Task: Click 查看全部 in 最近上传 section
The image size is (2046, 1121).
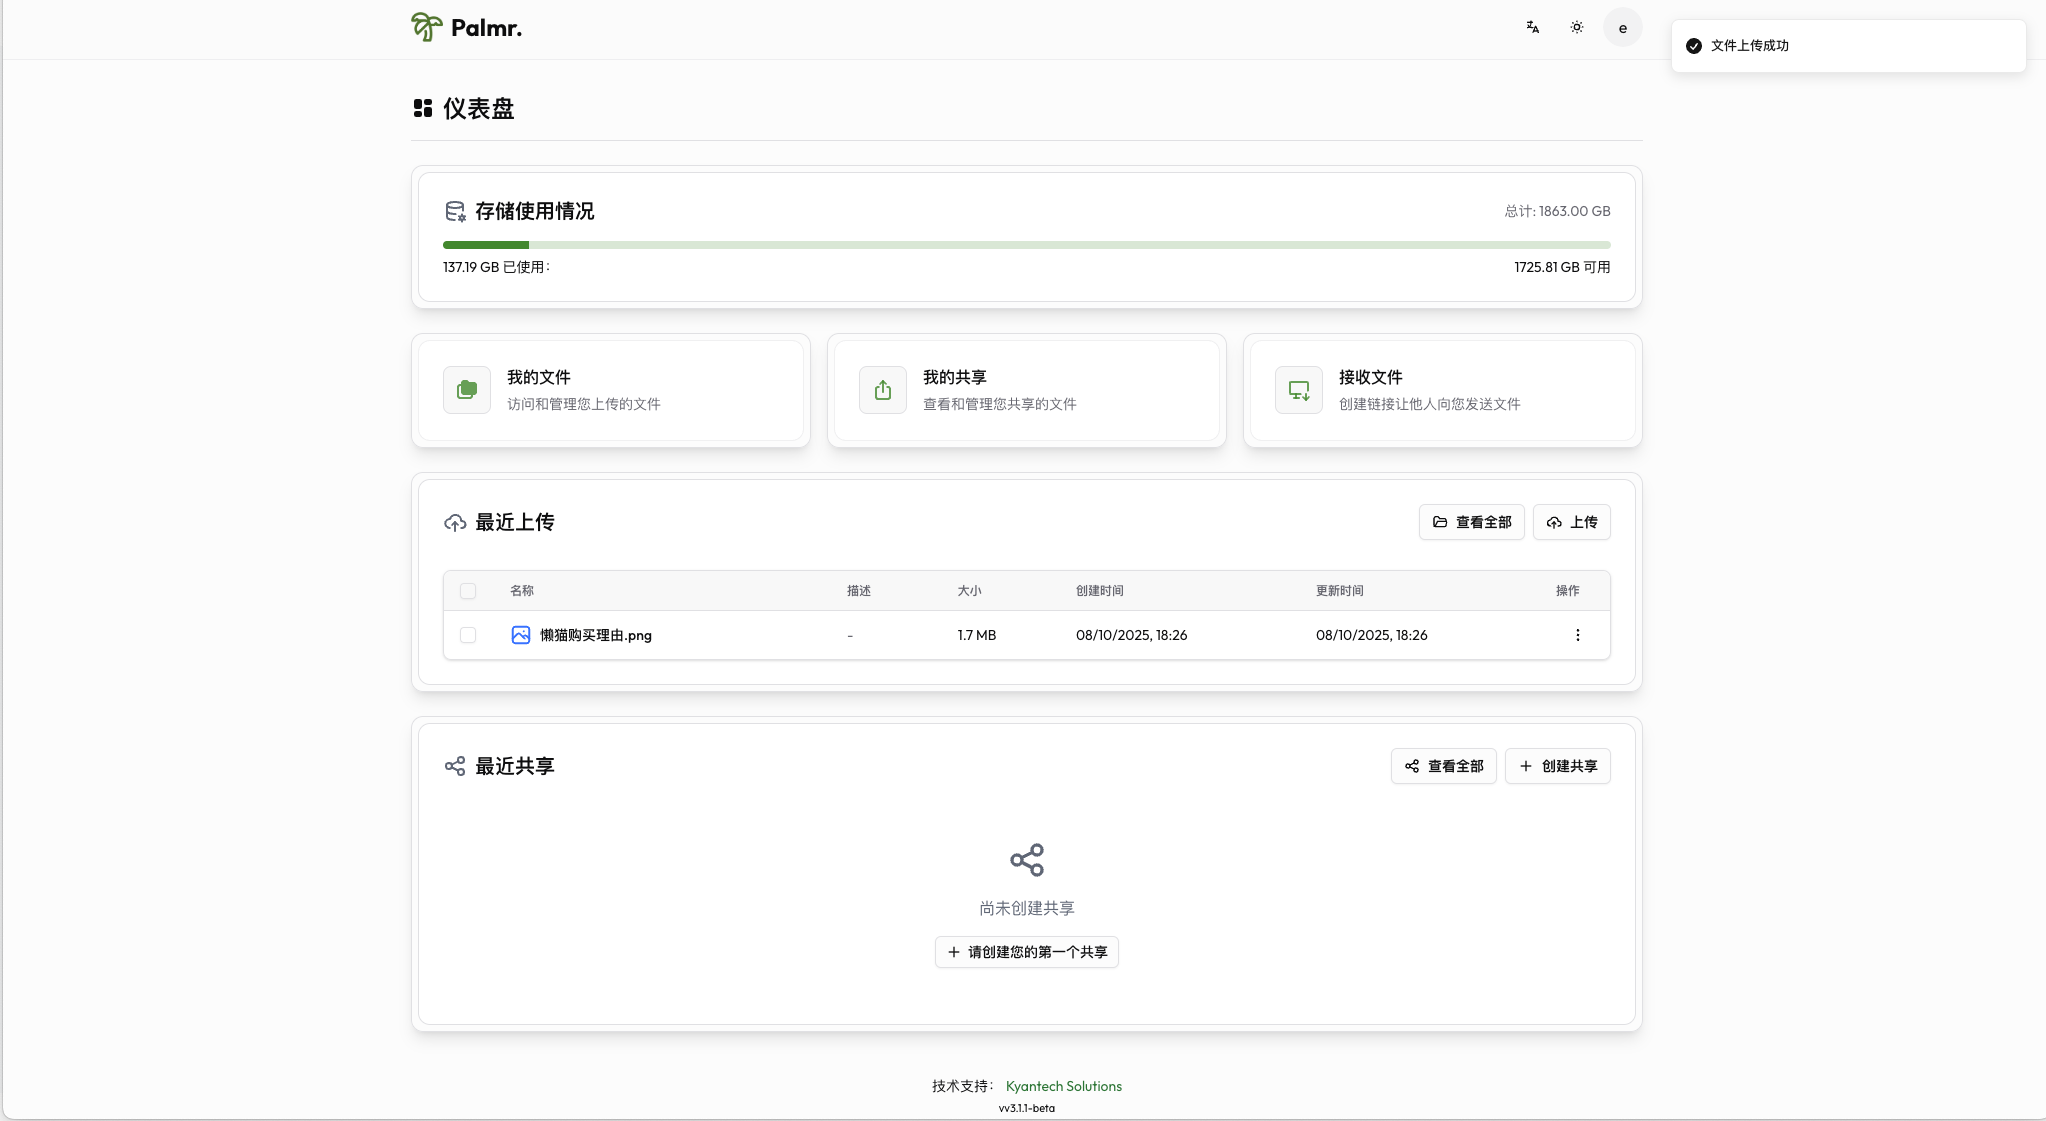Action: click(1471, 522)
